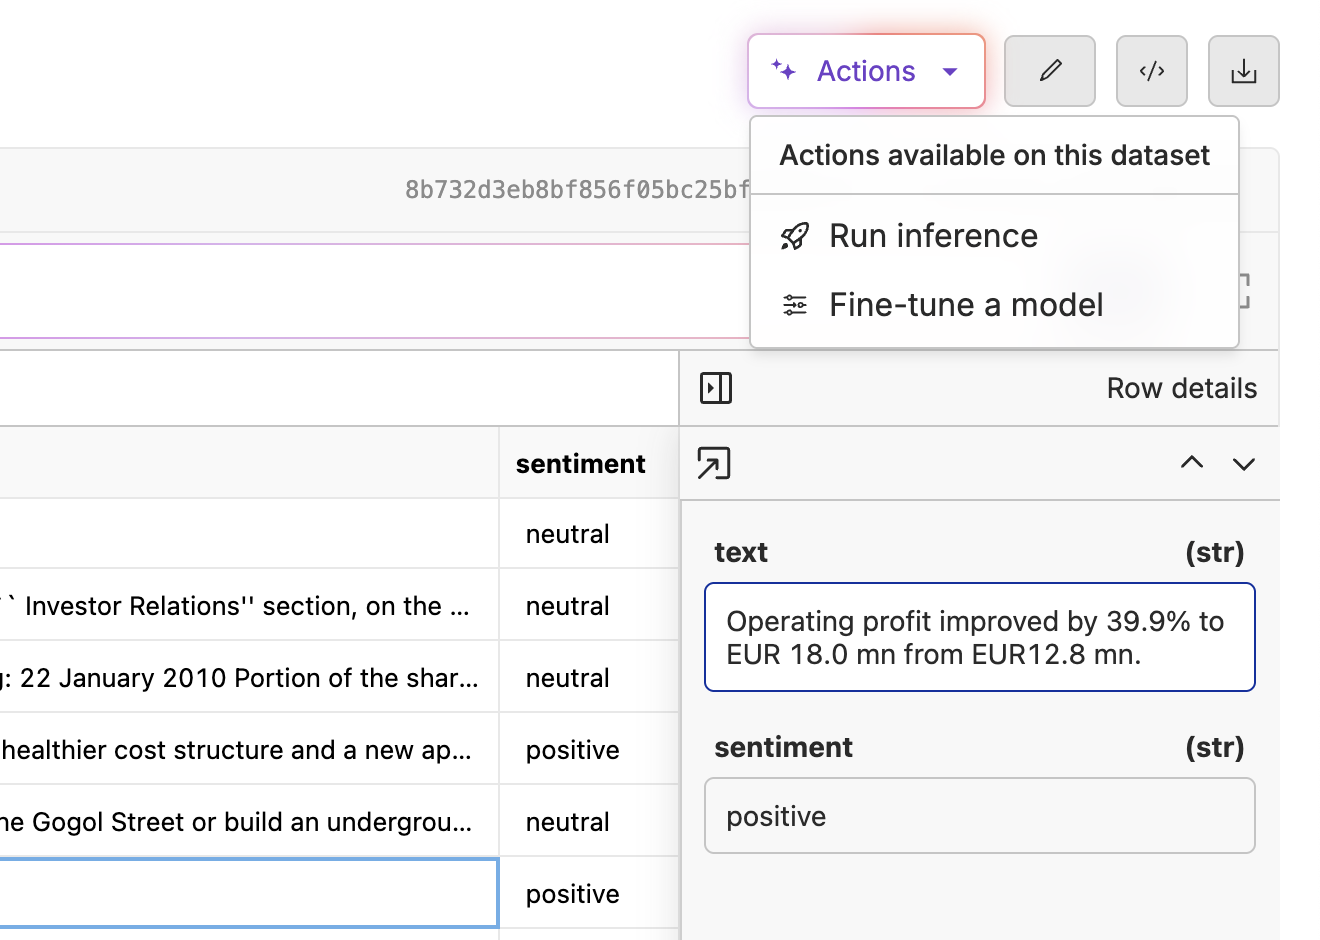Go to next row with down chevron
Image resolution: width=1320 pixels, height=940 pixels.
click(x=1243, y=463)
